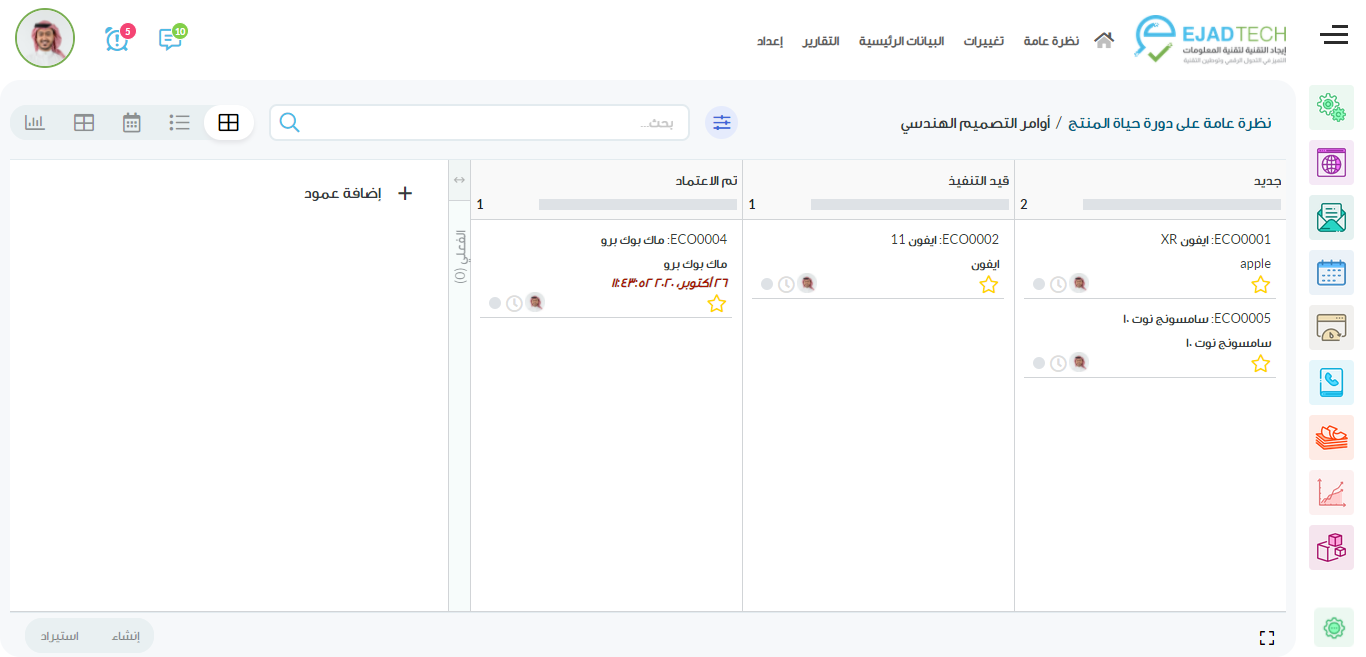Open the activity clock on ECO0002 card

[x=787, y=284]
